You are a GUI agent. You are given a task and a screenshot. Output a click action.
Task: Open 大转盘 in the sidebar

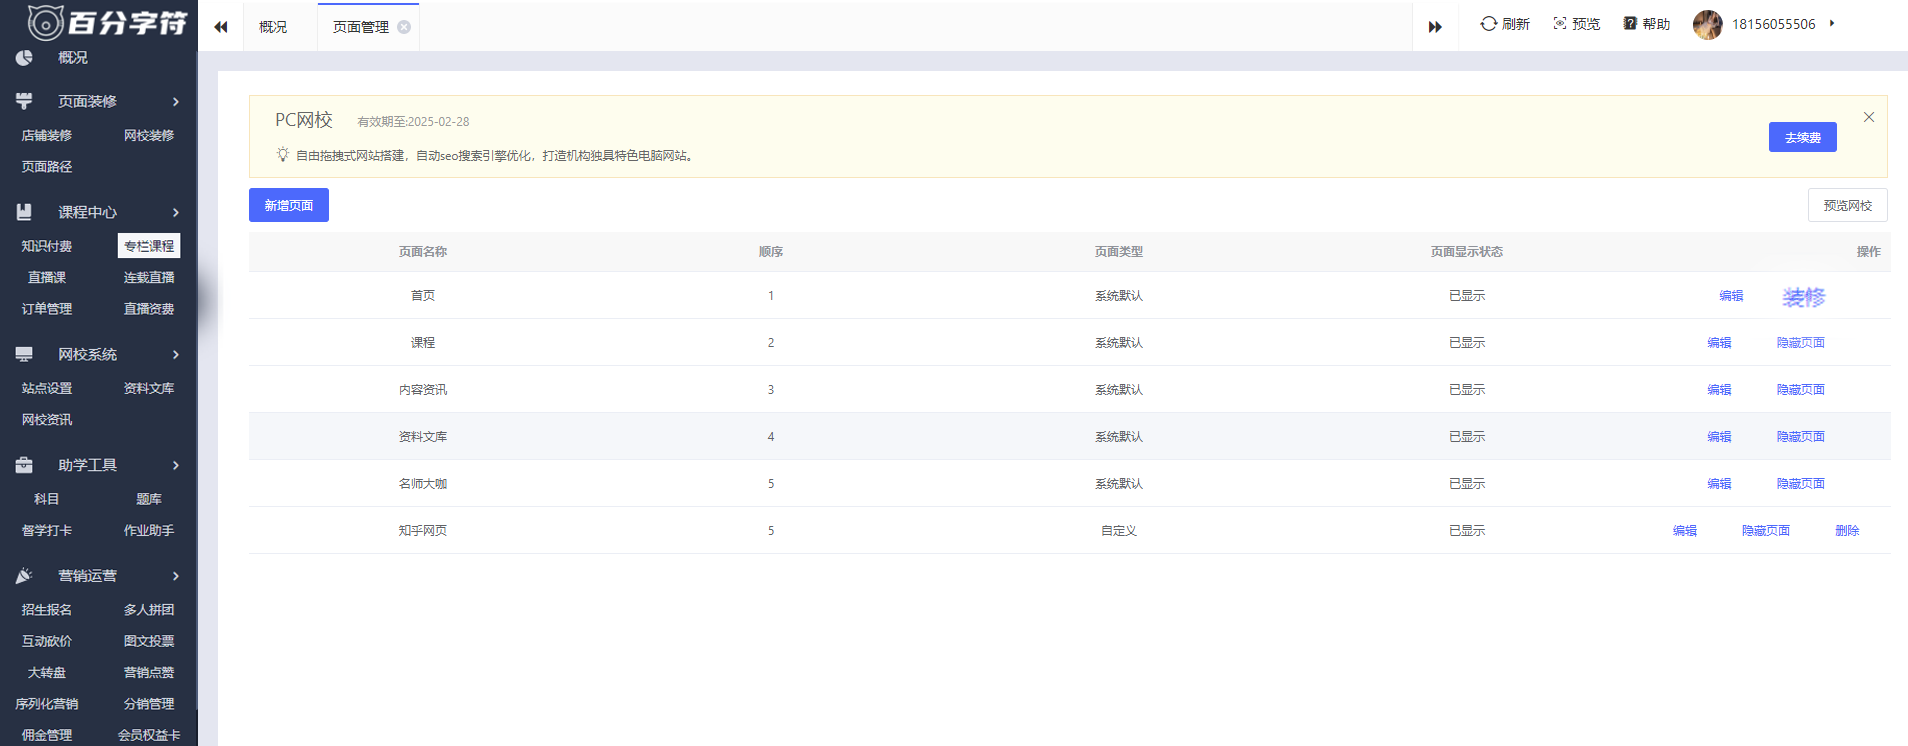pyautogui.click(x=47, y=672)
